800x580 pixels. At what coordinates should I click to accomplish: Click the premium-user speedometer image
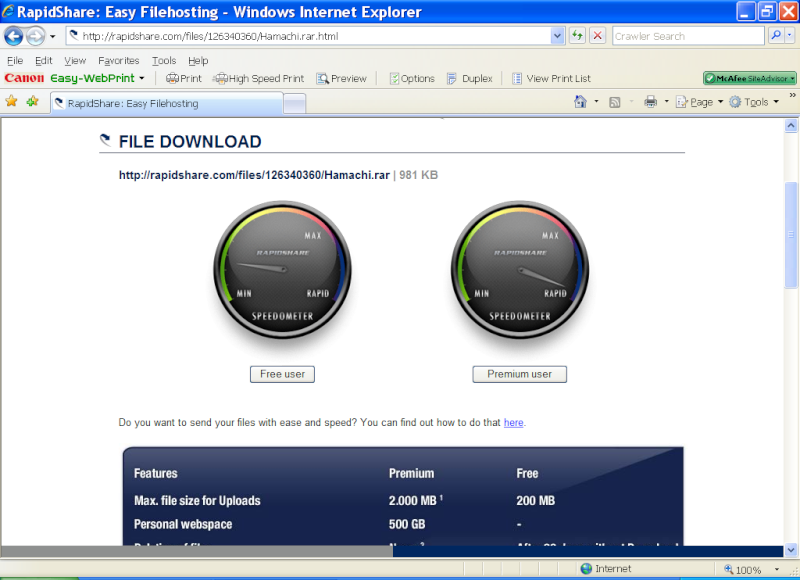[x=520, y=270]
